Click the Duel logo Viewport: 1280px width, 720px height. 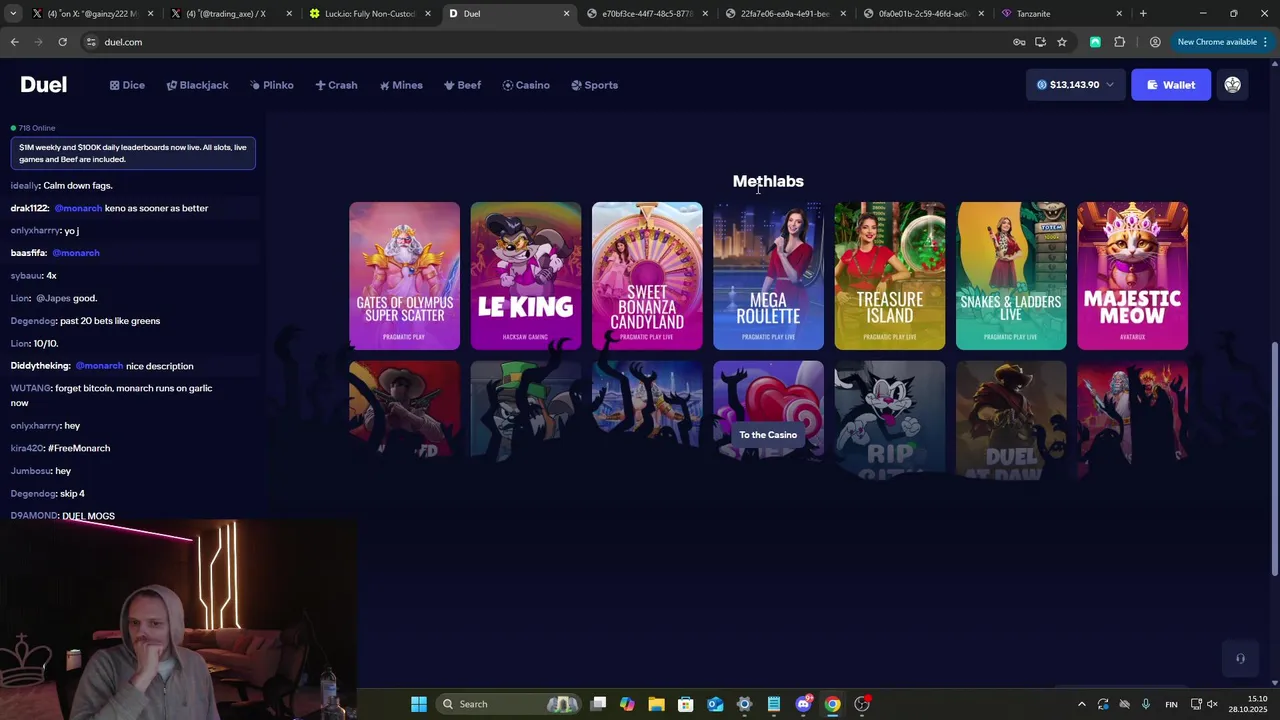point(44,85)
